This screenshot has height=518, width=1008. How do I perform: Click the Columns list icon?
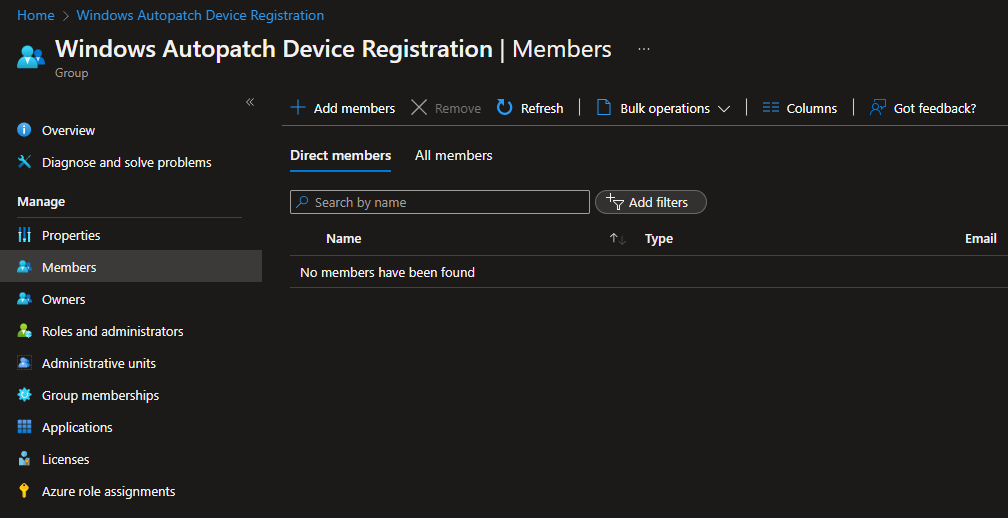[771, 108]
